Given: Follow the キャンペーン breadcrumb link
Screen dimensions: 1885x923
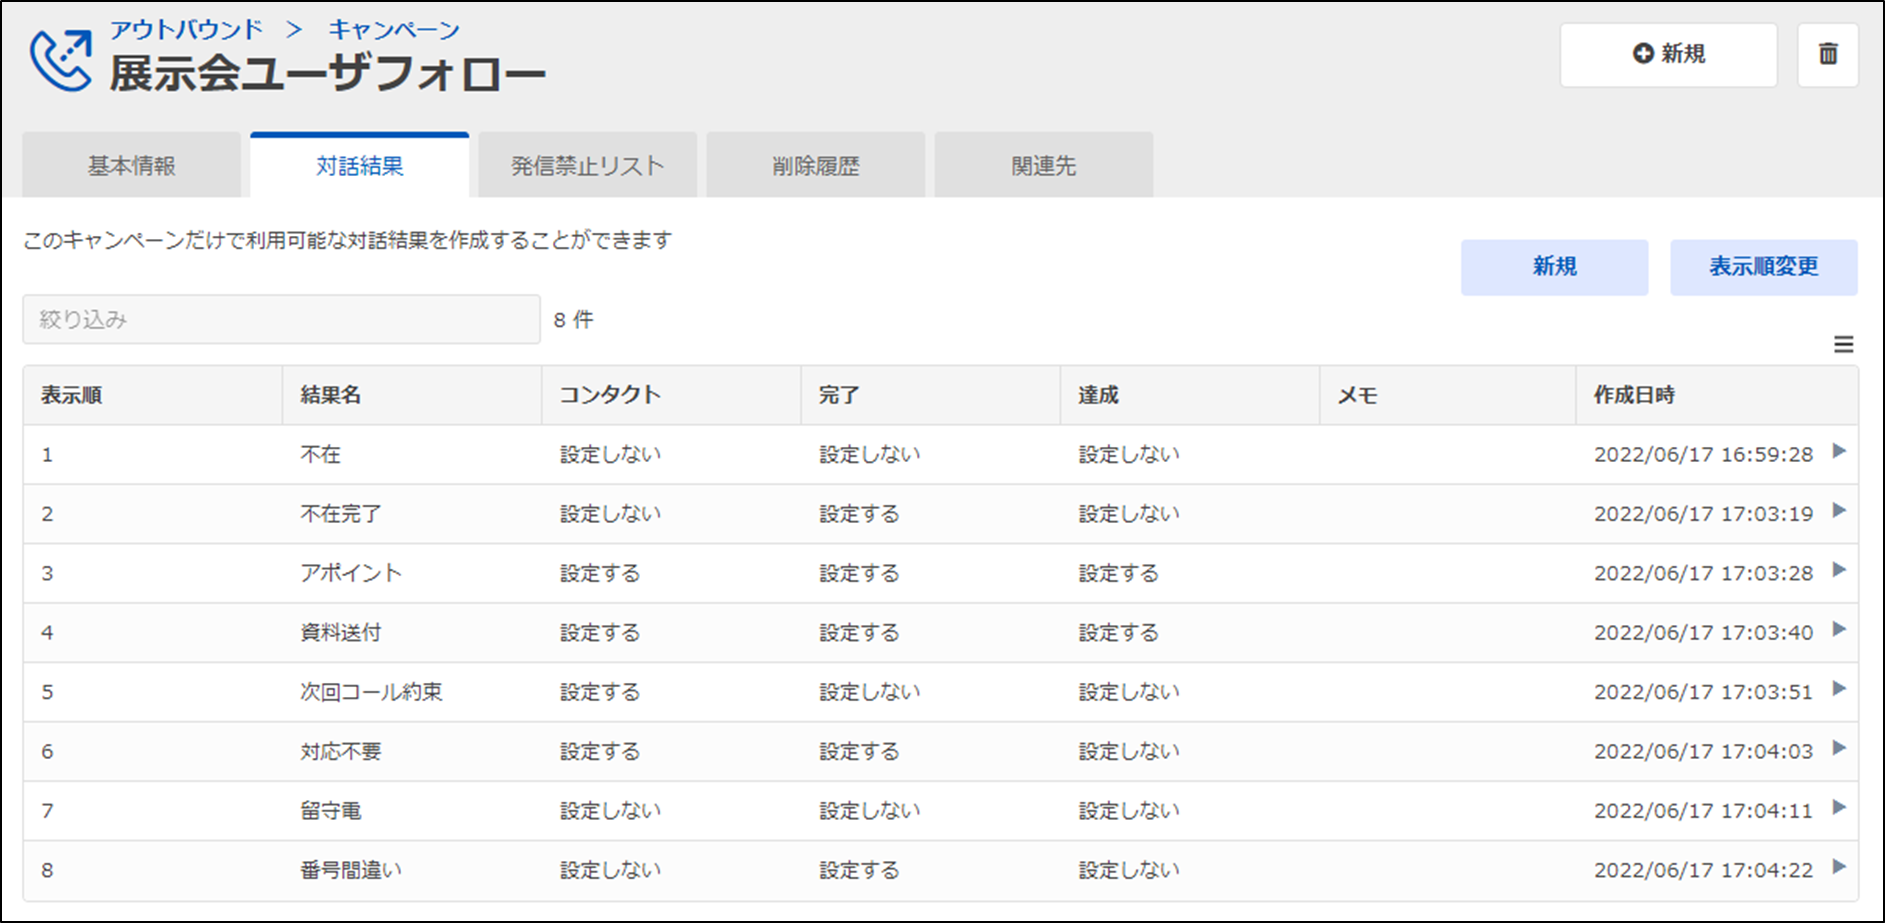Looking at the screenshot, I should (394, 30).
